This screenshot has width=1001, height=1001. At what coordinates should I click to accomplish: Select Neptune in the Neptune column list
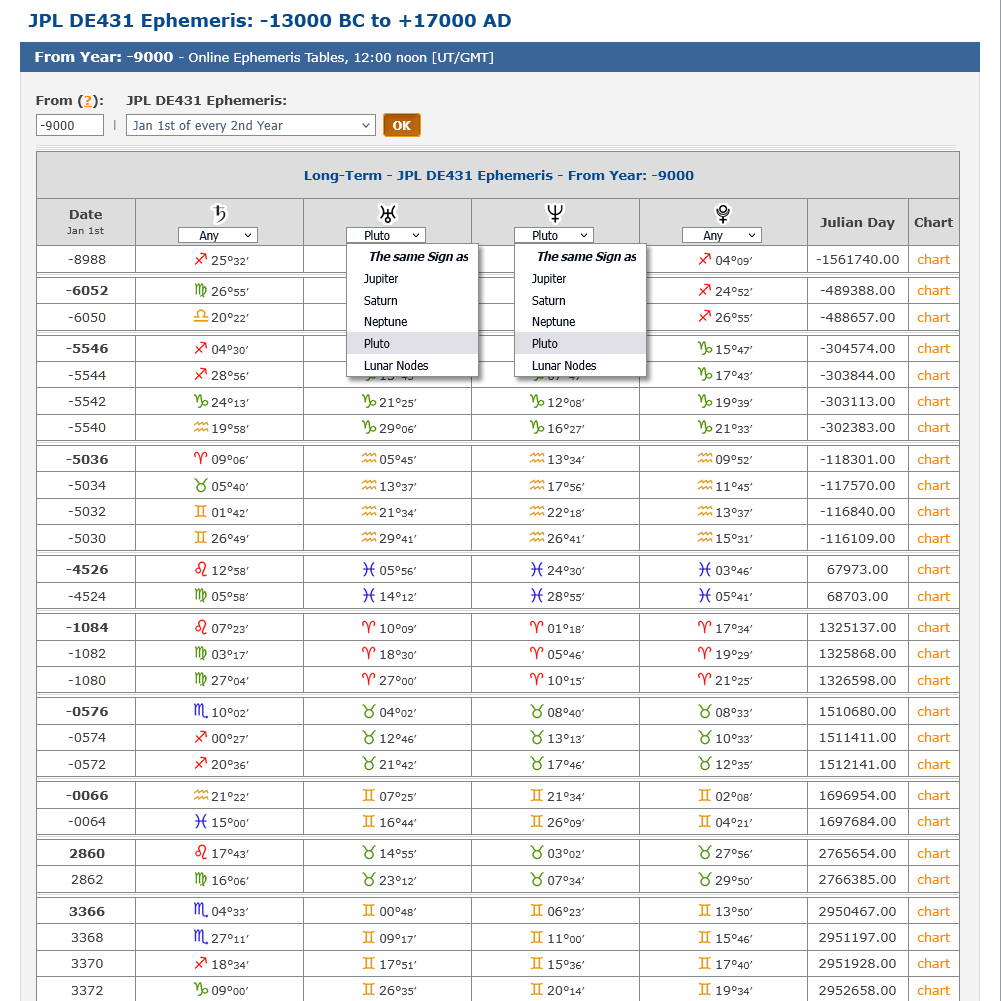point(580,322)
